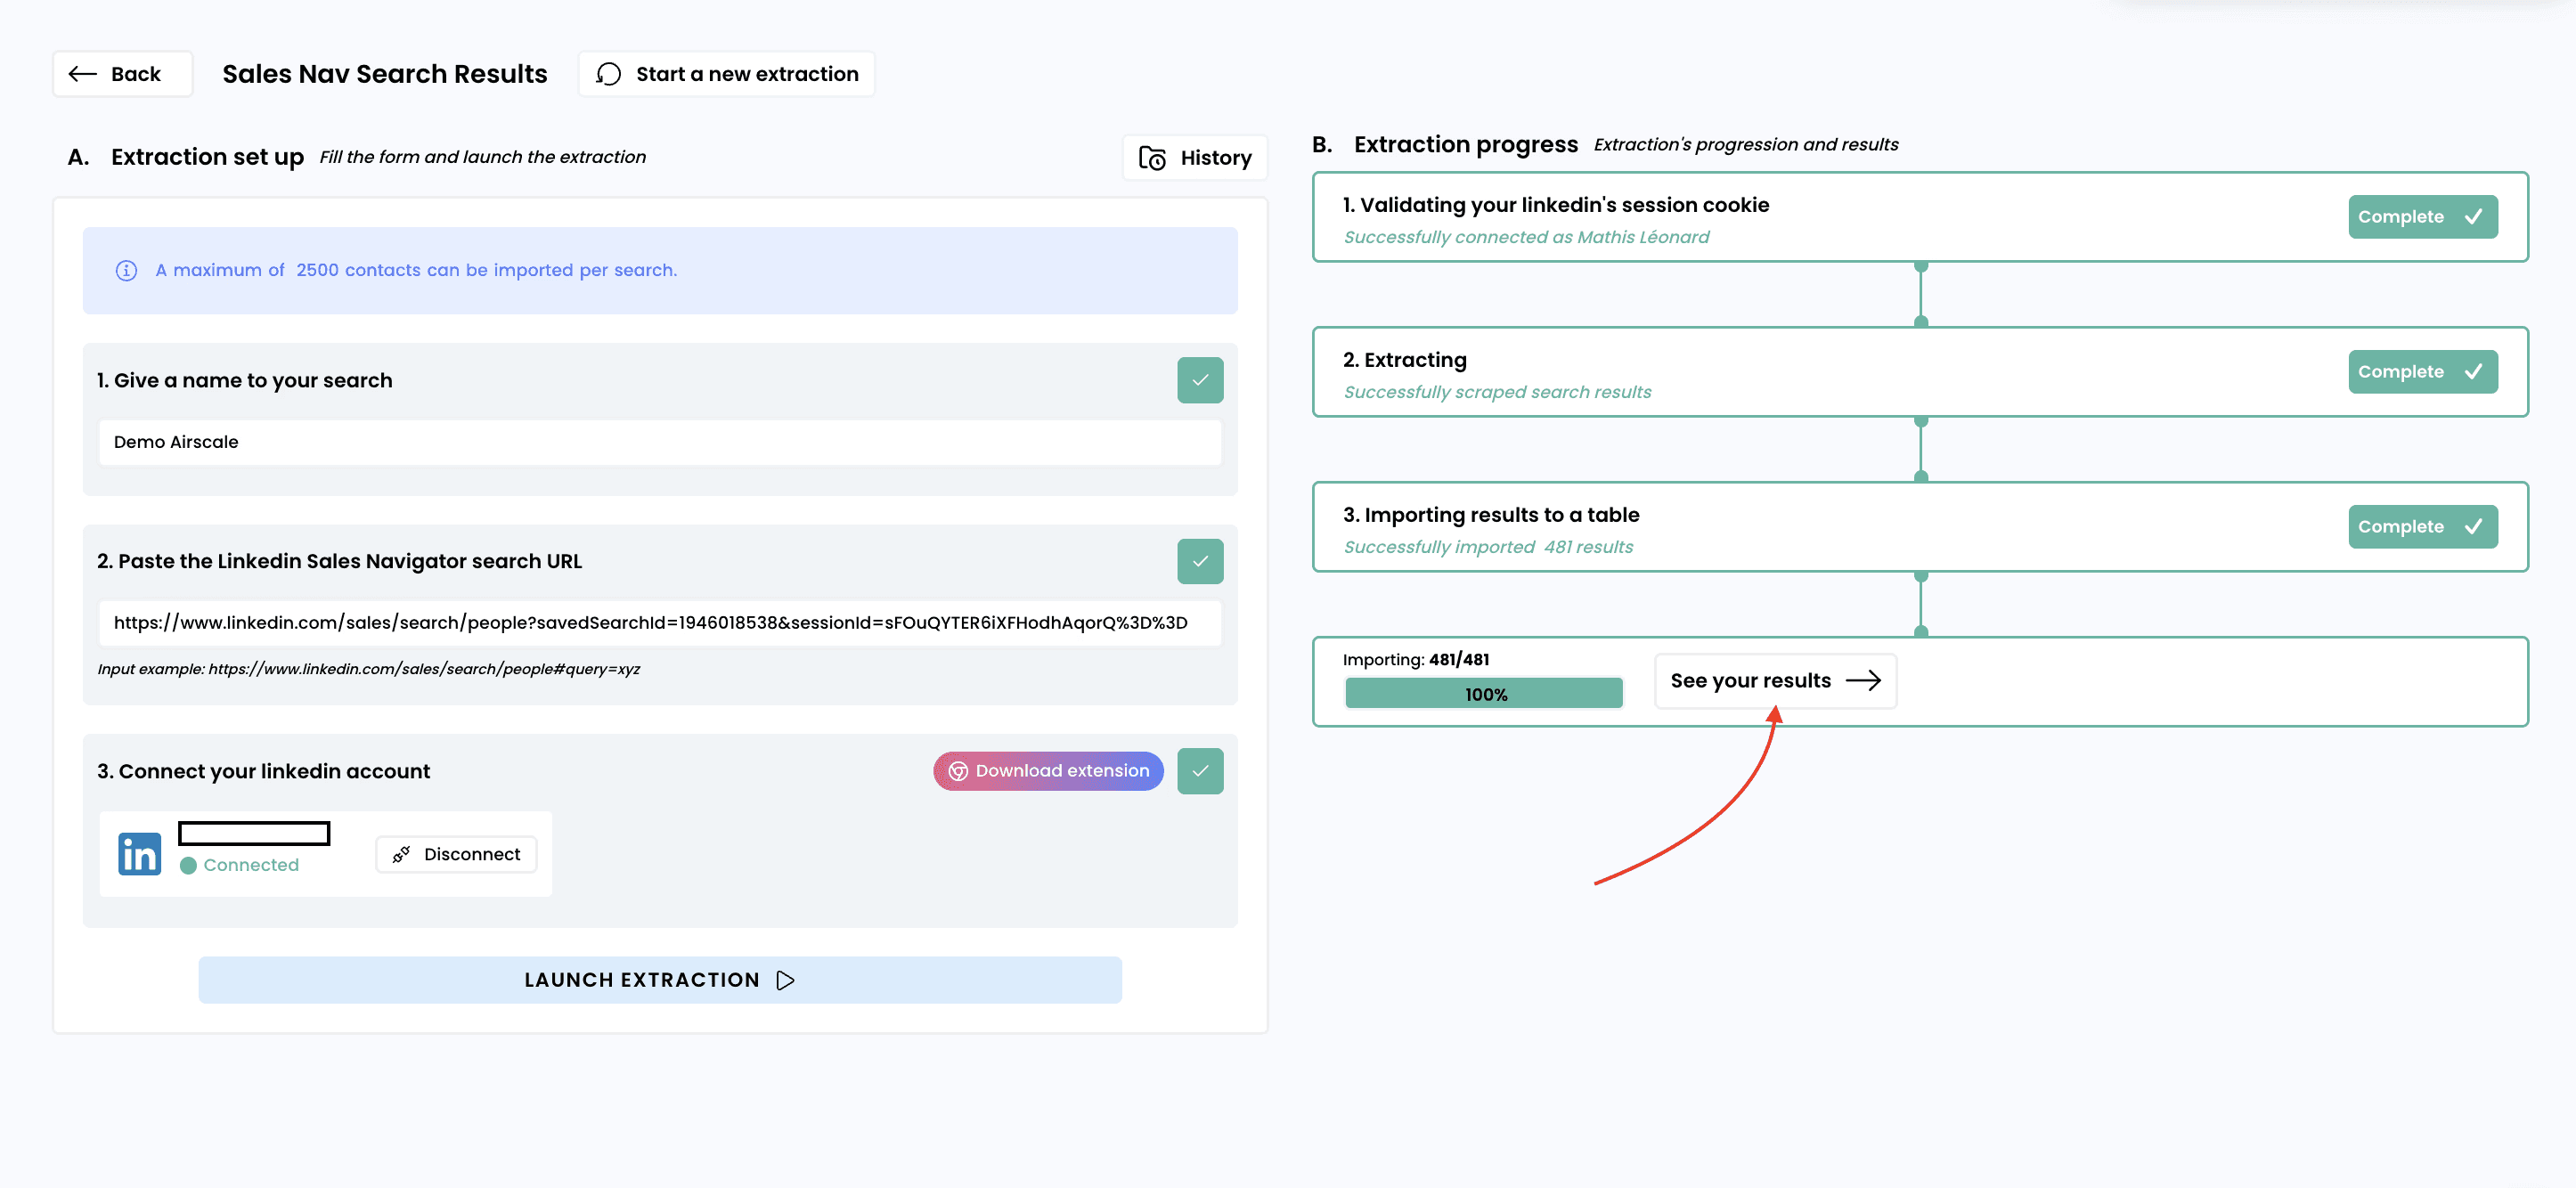2576x1188 pixels.
Task: Click Complete badge for Importing results step
Action: pyautogui.click(x=2422, y=527)
